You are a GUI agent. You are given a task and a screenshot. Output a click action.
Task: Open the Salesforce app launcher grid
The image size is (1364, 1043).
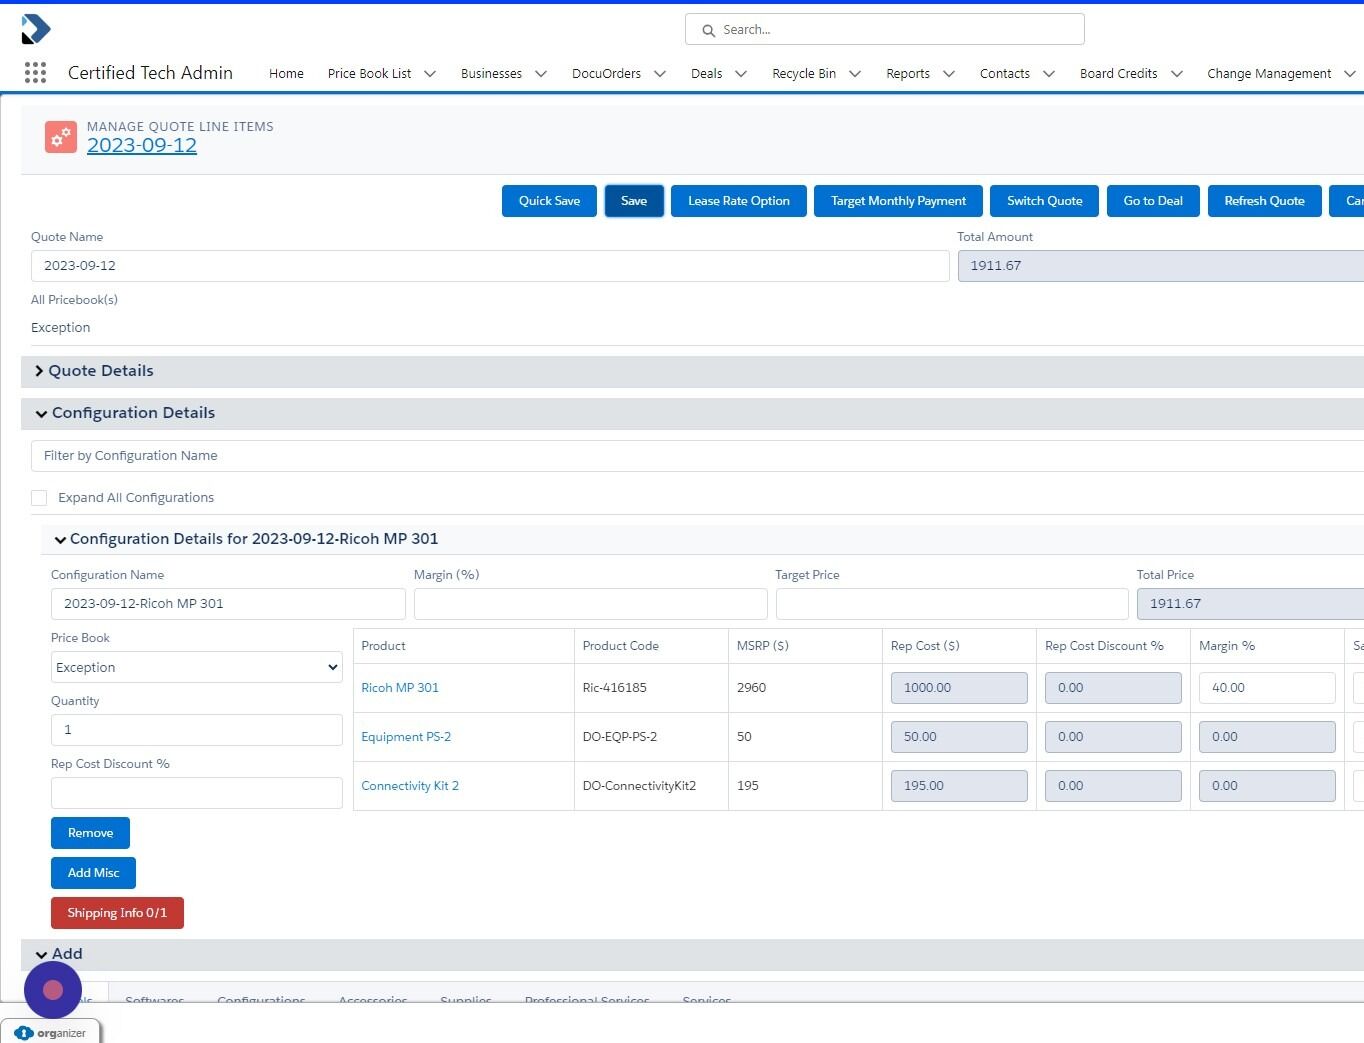(35, 72)
